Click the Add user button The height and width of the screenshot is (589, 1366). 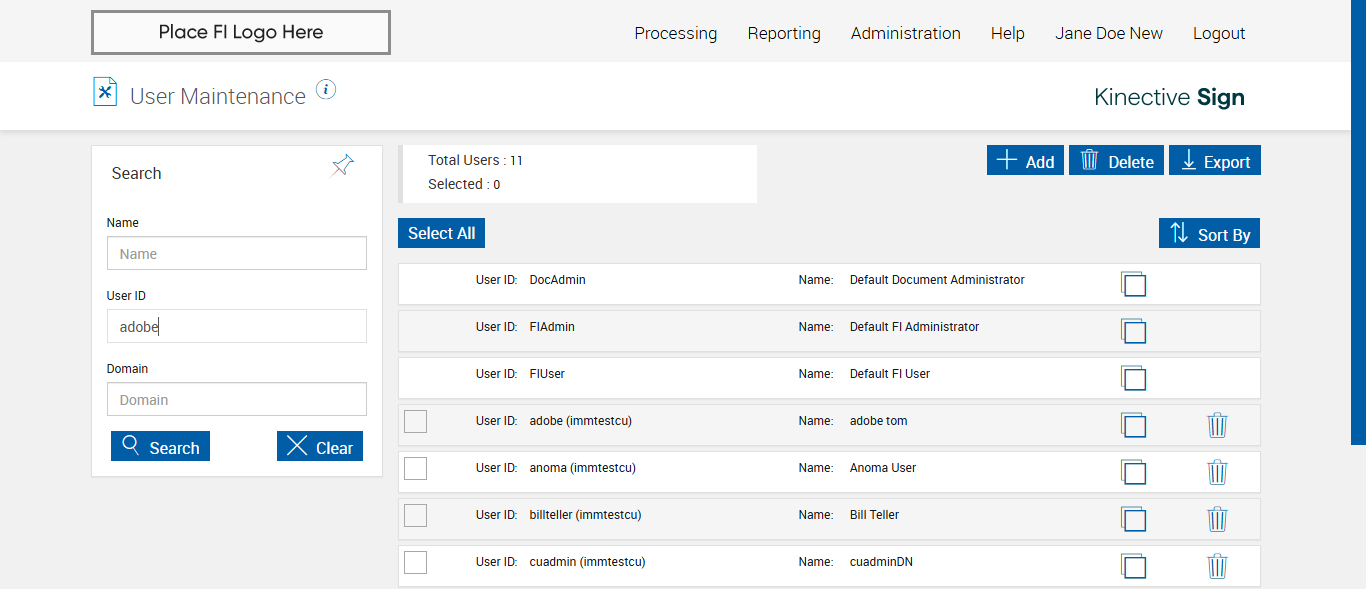click(x=1025, y=161)
